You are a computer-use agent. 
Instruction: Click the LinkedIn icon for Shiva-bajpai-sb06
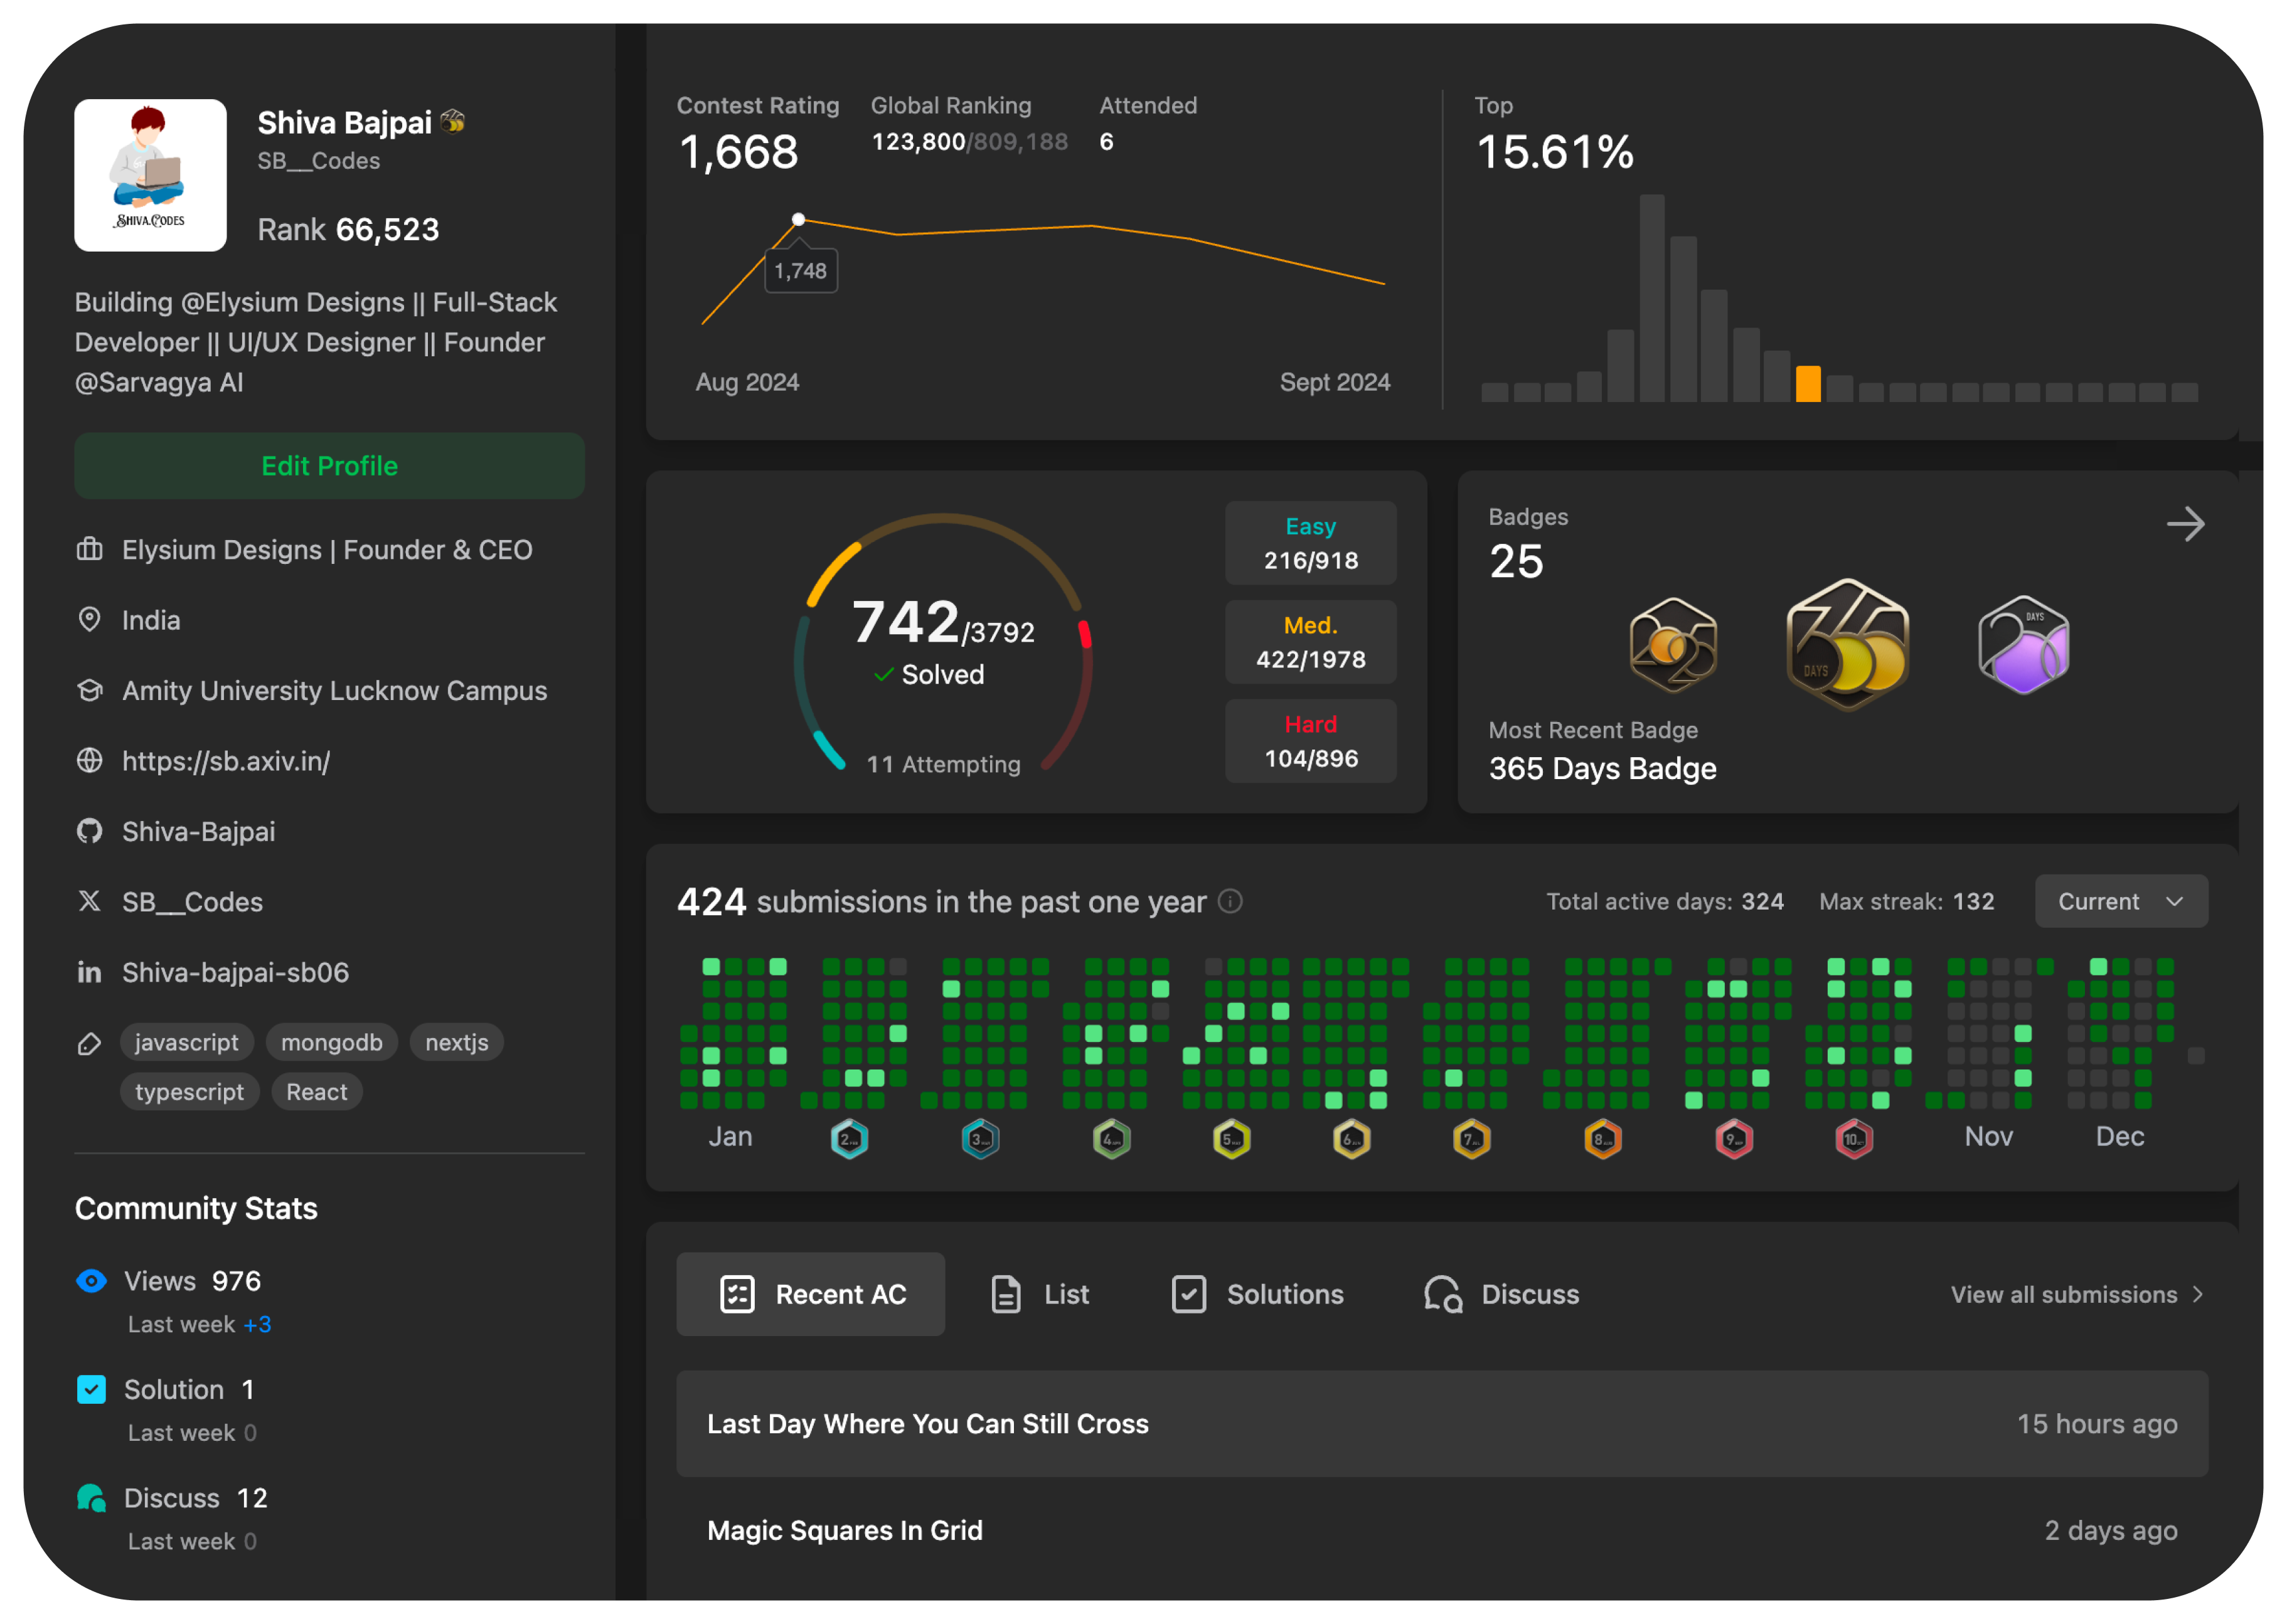click(90, 972)
